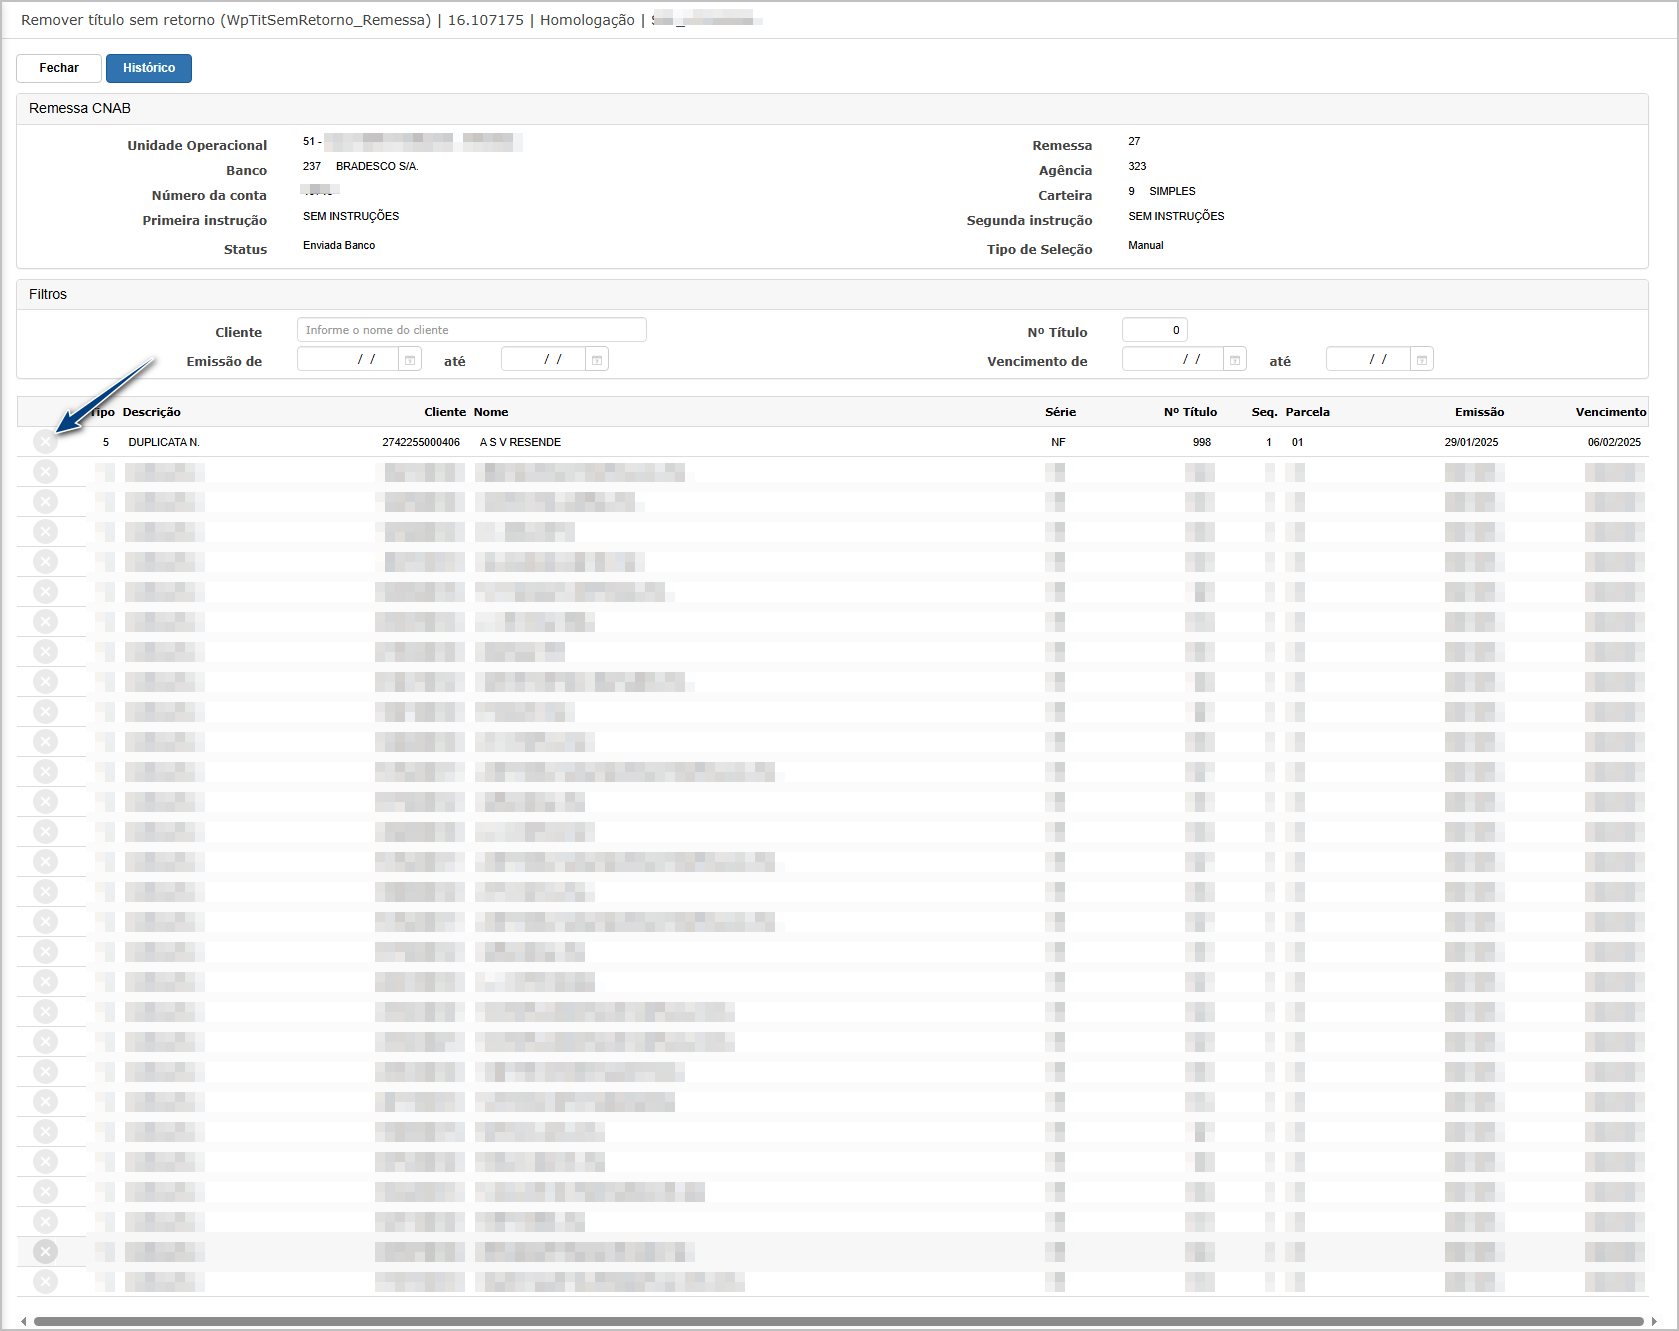Click into the Emissão de date field

pyautogui.click(x=348, y=360)
